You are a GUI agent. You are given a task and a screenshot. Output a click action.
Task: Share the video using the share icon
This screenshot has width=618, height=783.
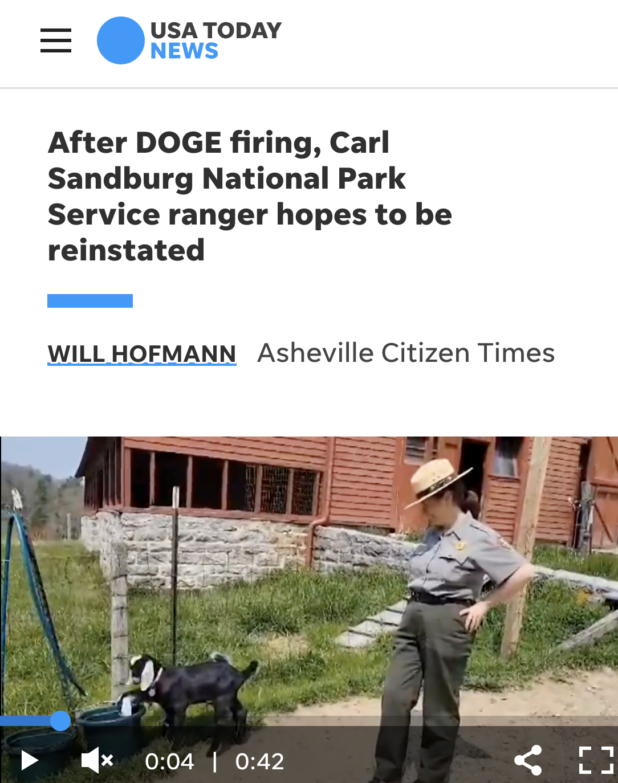point(528,760)
